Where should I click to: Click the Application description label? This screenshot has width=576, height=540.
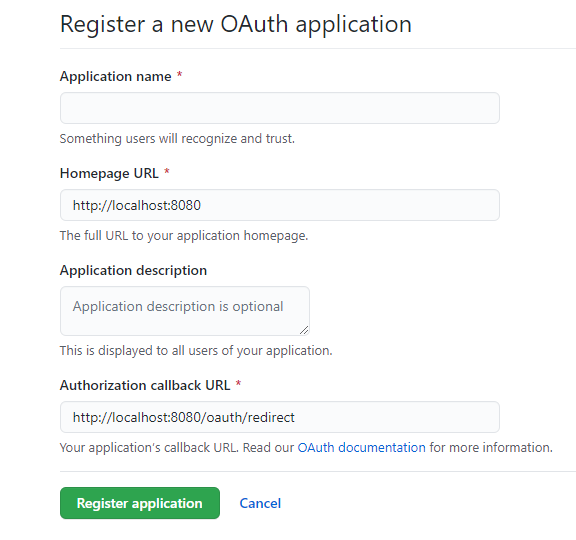coord(133,270)
